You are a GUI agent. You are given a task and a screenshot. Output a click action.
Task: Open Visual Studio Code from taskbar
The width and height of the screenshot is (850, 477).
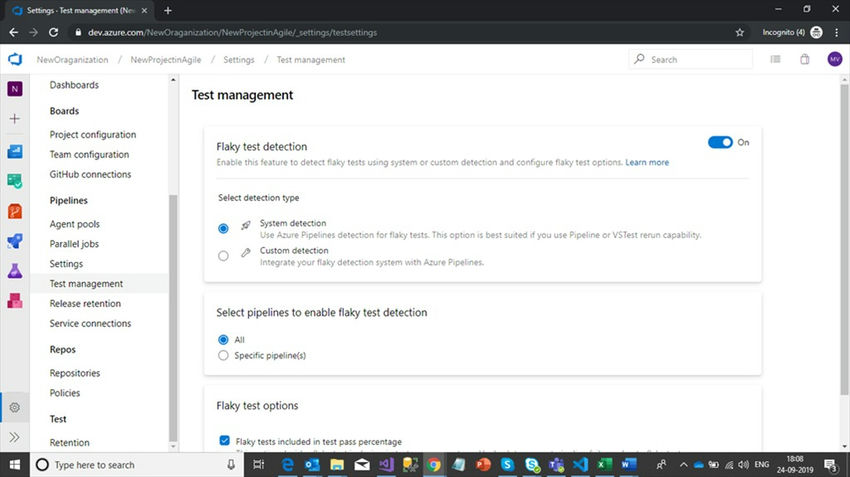click(x=580, y=465)
